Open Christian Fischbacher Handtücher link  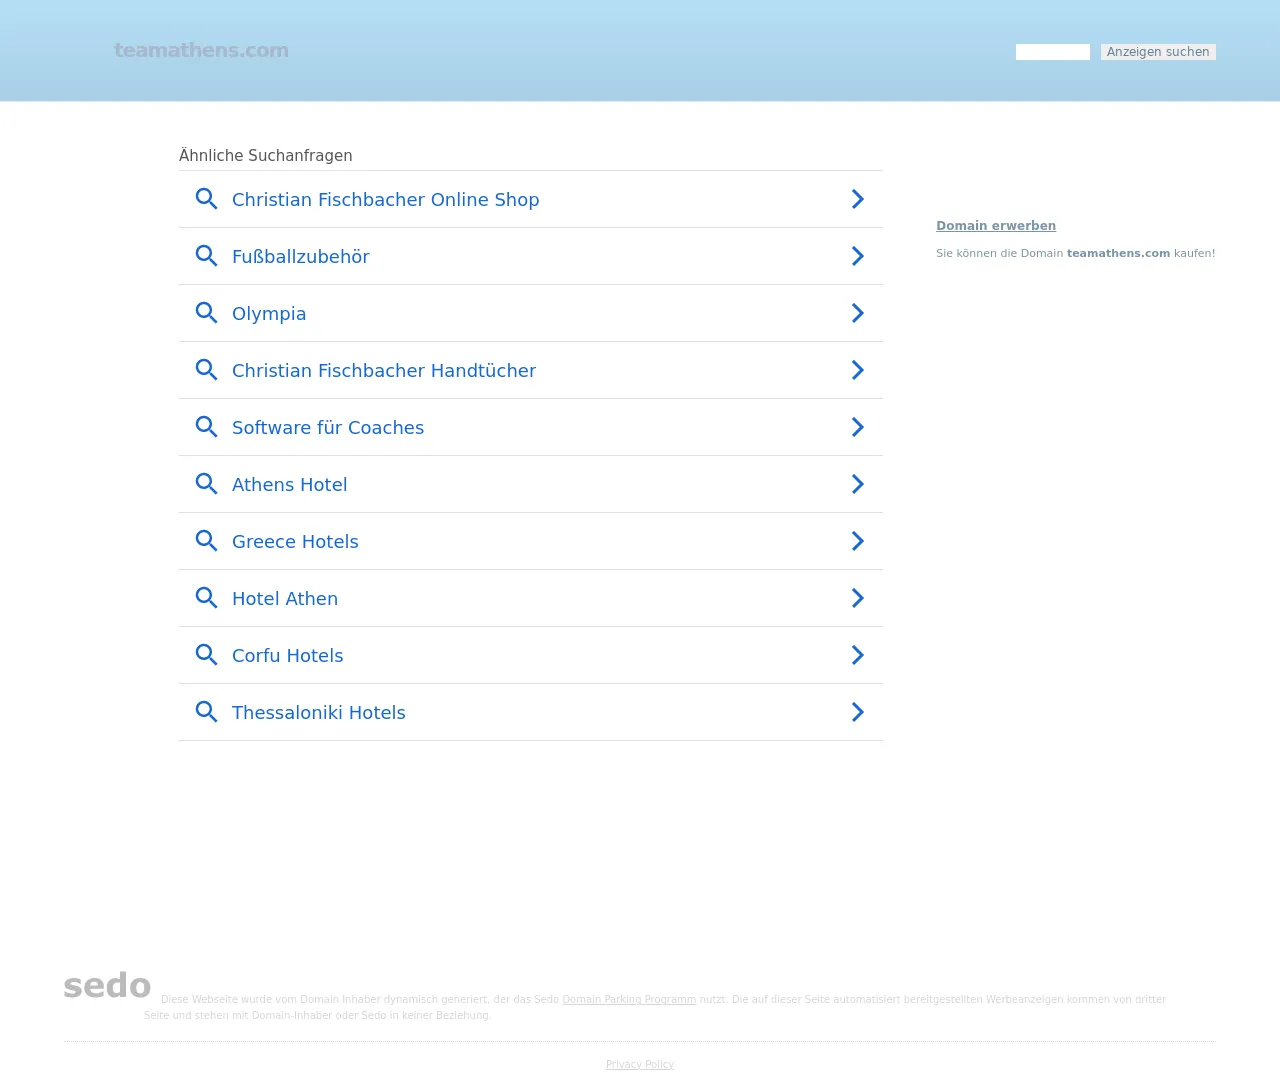tap(384, 371)
